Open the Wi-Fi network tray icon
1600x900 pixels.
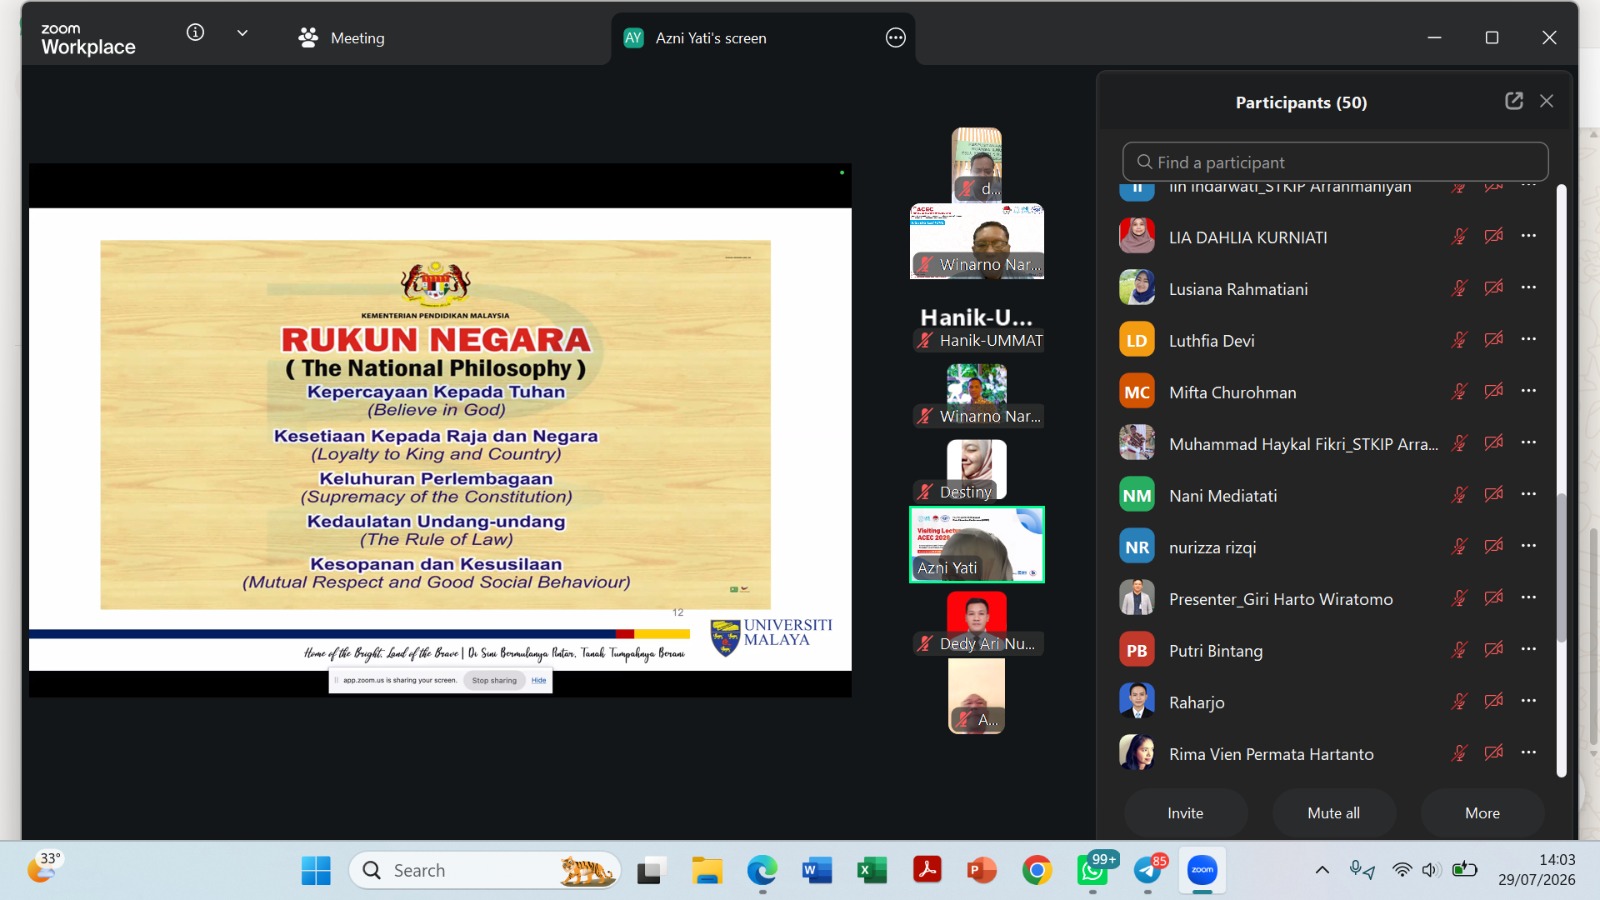1402,870
